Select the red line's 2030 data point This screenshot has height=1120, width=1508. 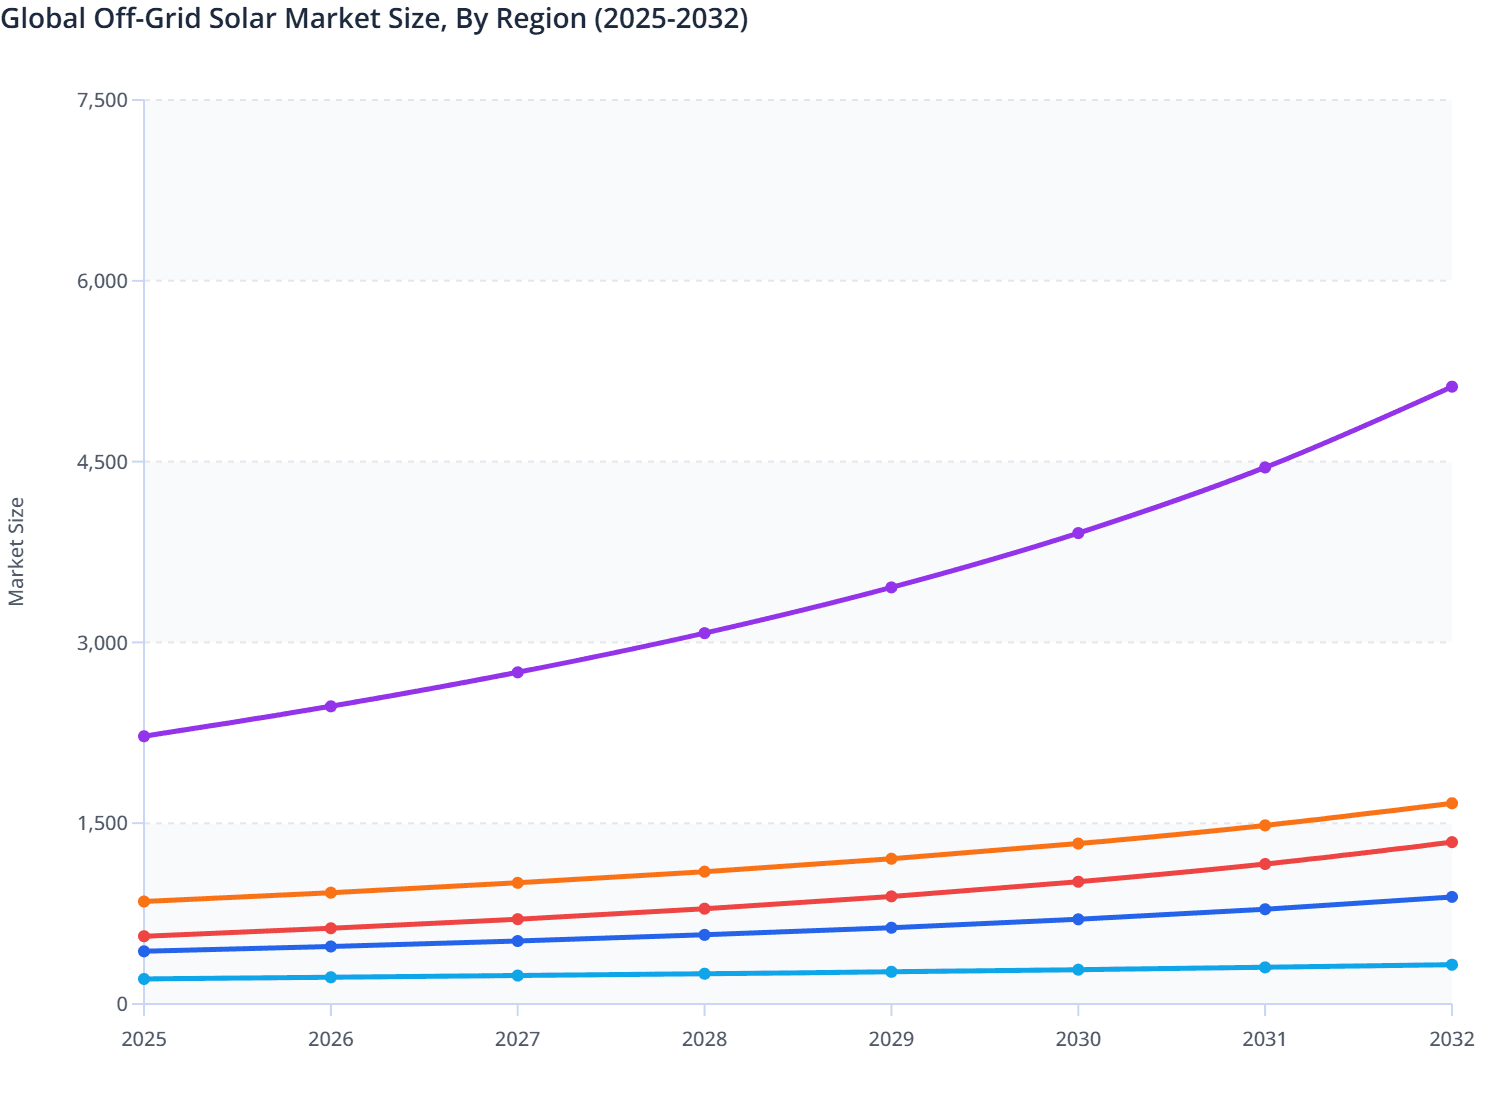(x=1078, y=881)
